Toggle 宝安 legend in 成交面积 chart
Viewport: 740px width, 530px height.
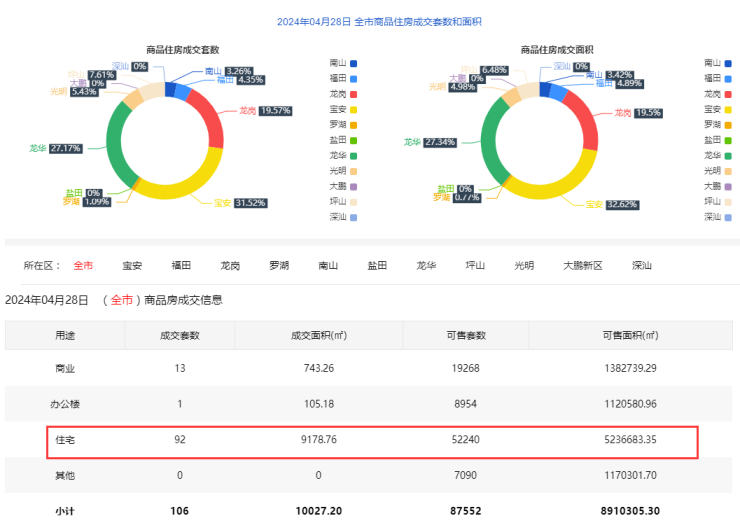coord(717,108)
